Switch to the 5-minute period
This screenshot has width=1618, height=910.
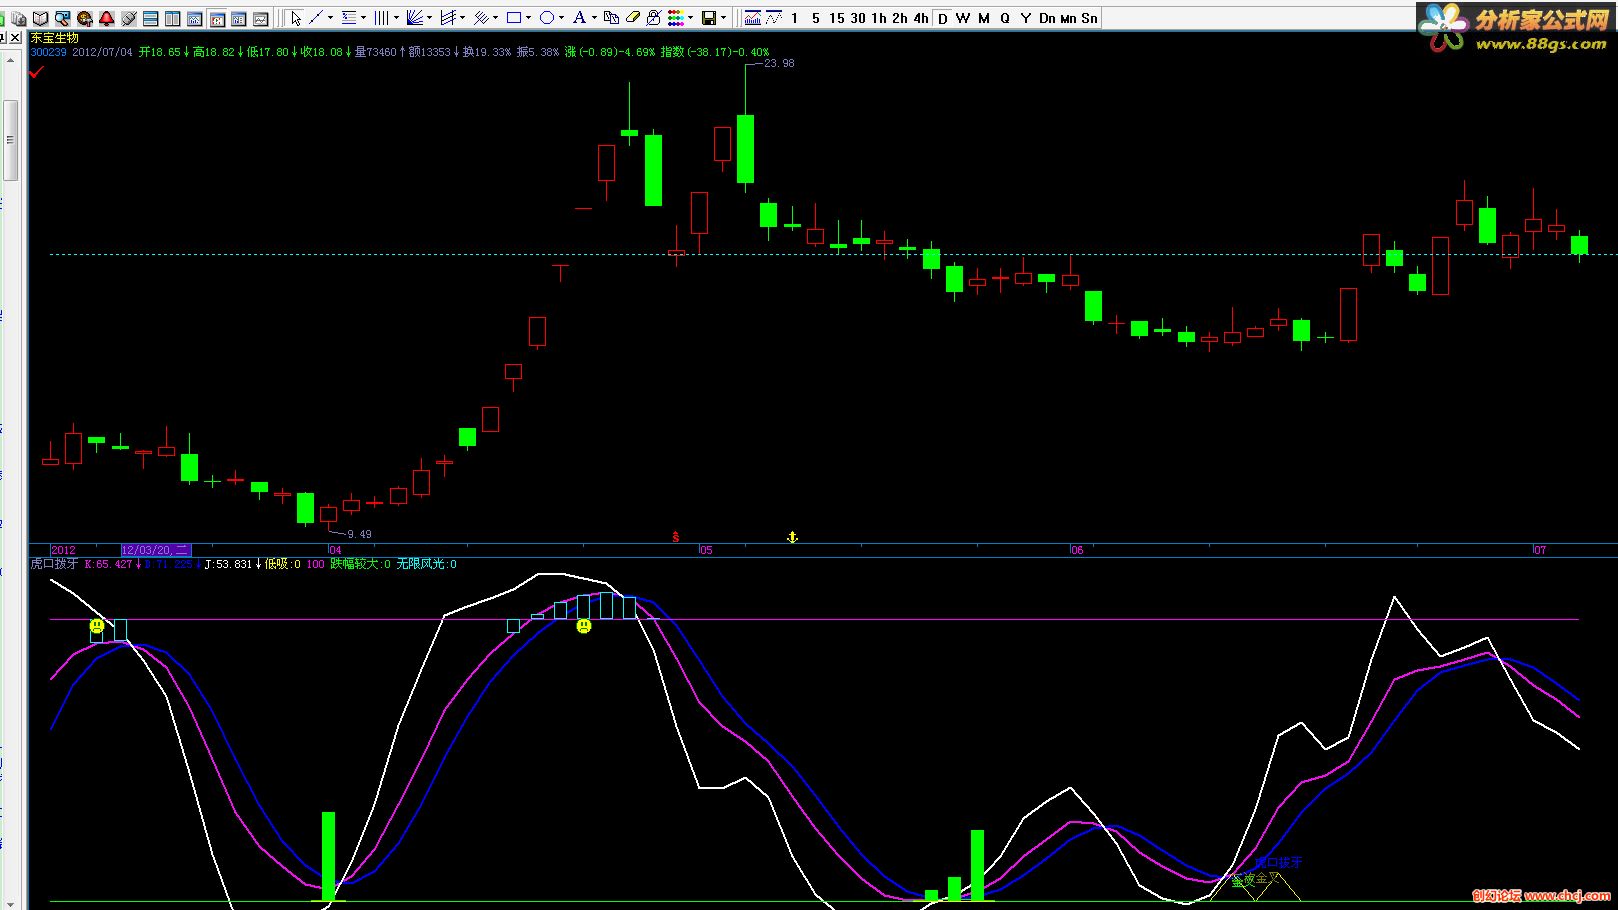816,18
